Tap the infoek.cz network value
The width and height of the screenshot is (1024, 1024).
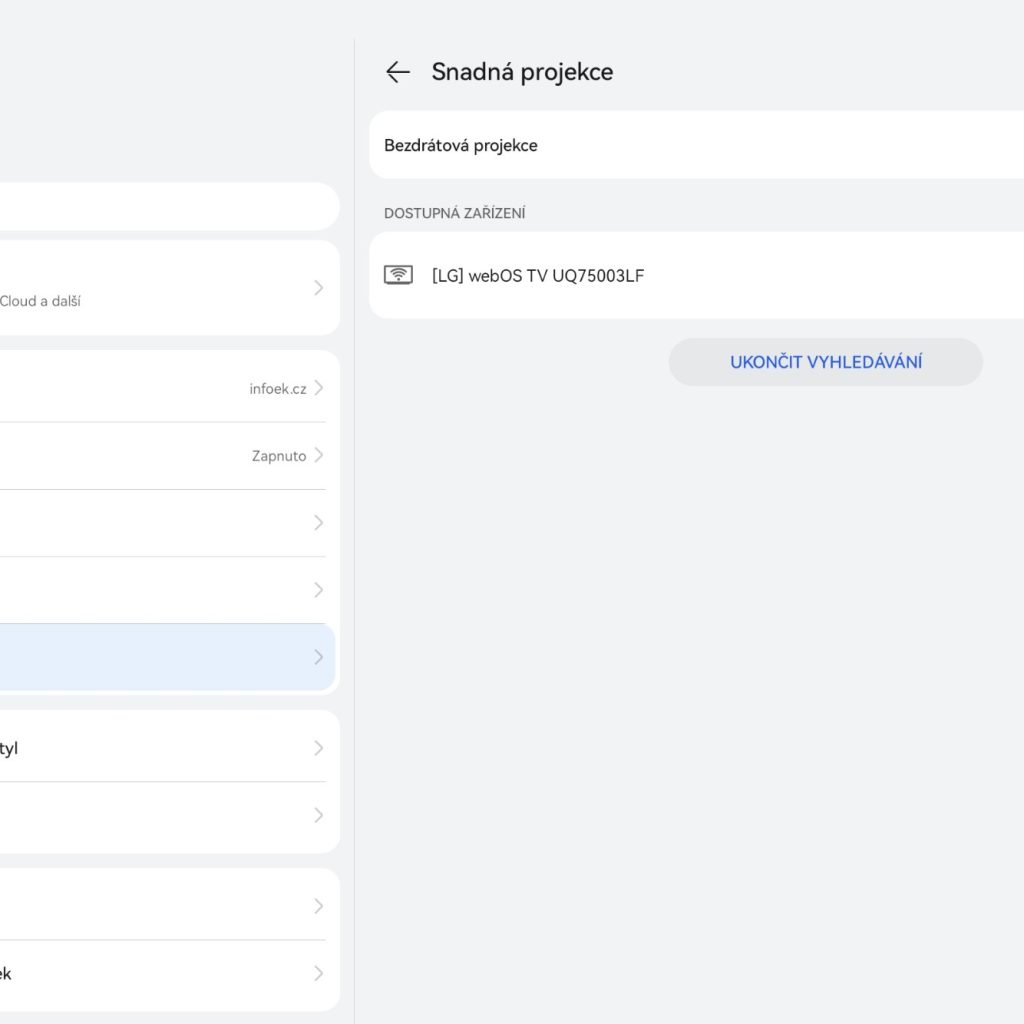pyautogui.click(x=278, y=389)
